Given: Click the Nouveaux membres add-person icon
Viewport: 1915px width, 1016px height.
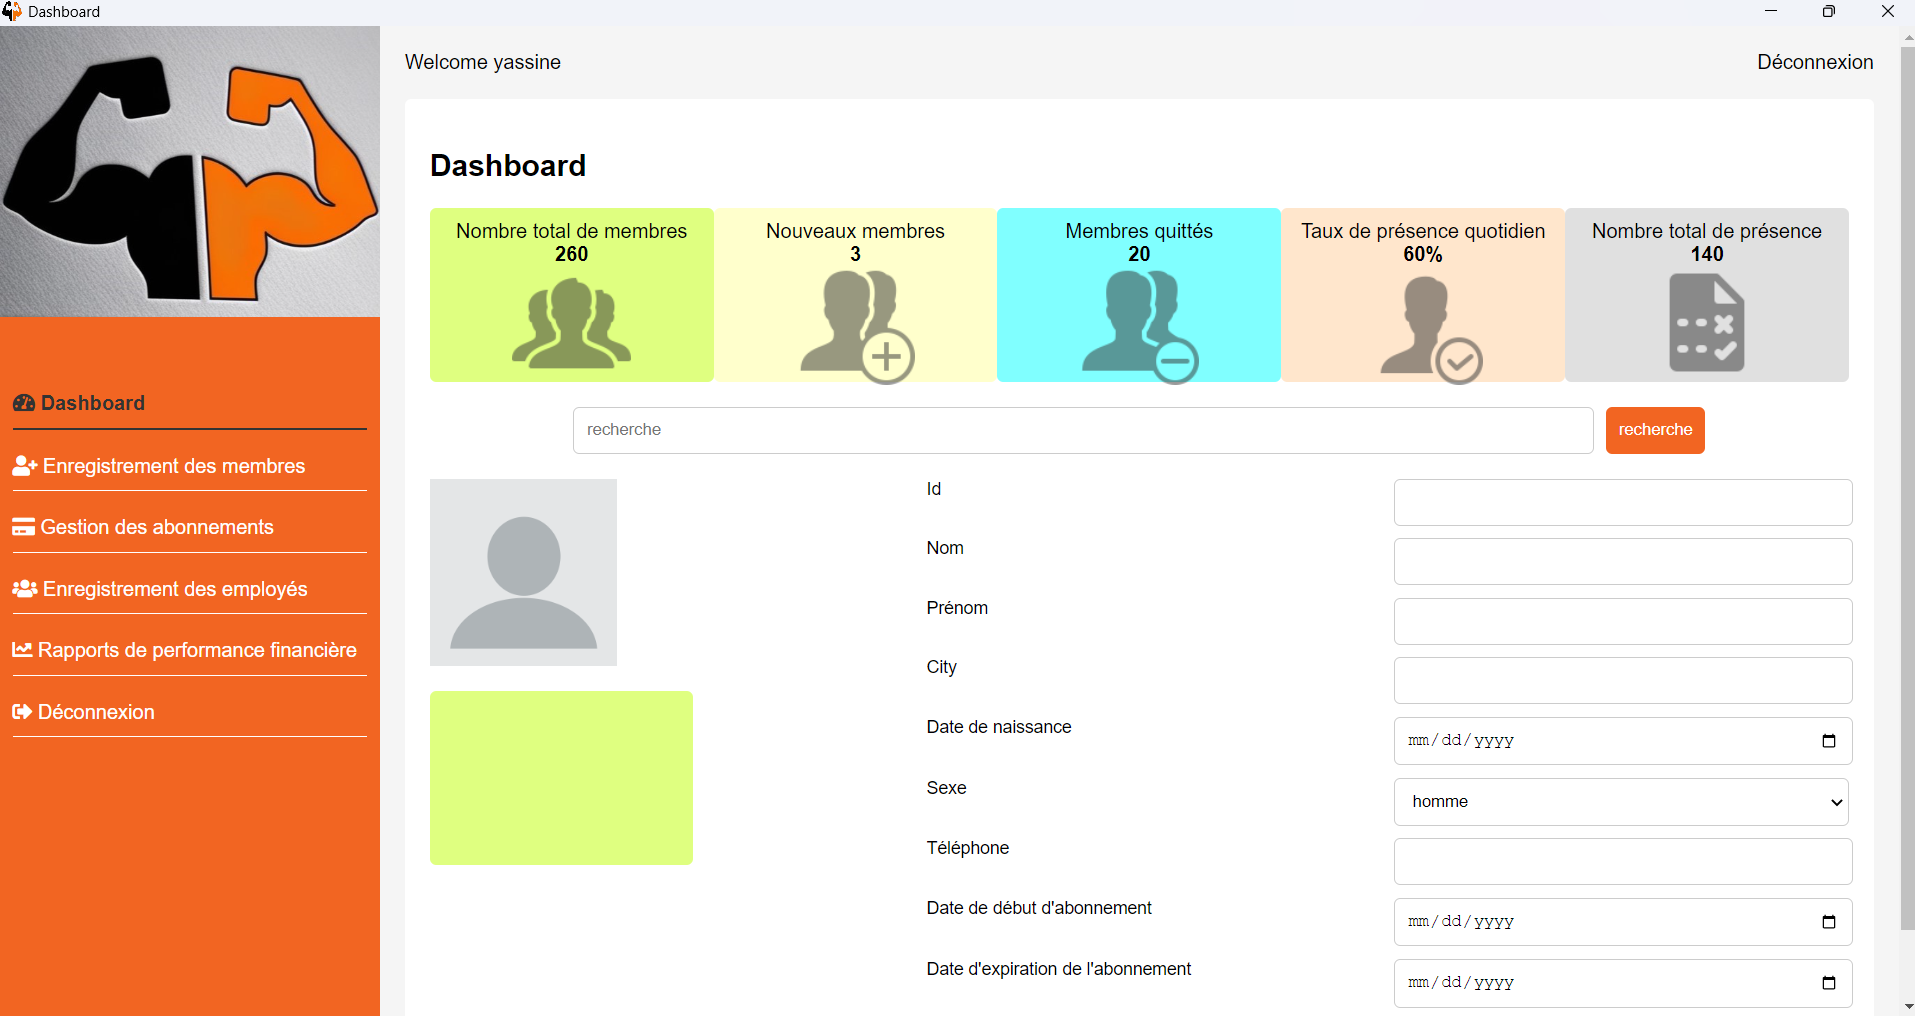Looking at the screenshot, I should point(857,325).
